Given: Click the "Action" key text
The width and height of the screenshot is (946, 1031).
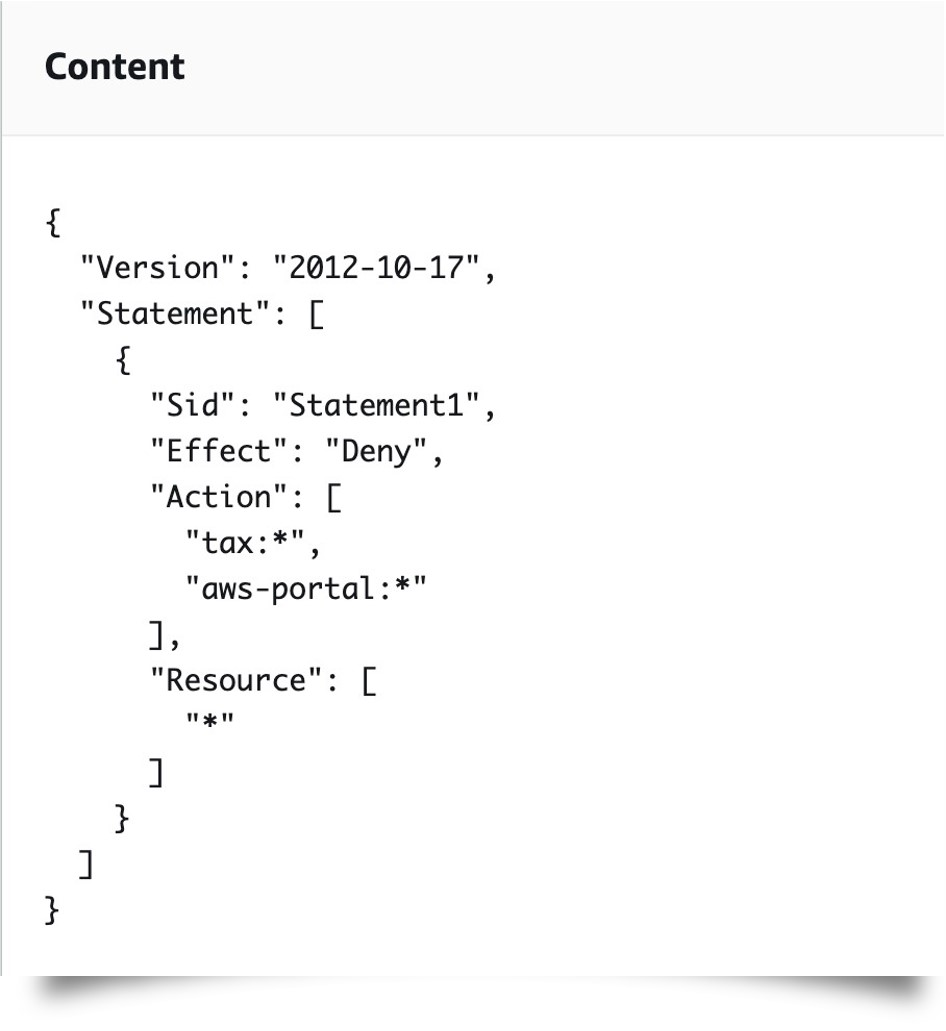Looking at the screenshot, I should tap(219, 497).
